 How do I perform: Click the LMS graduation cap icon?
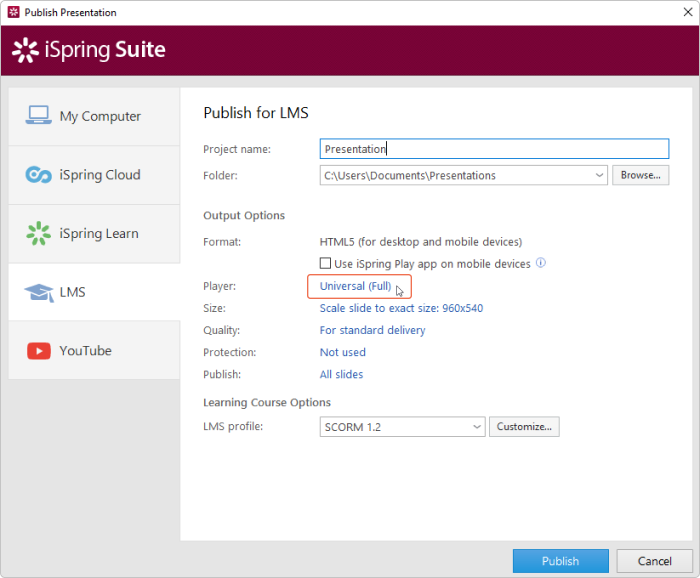(x=39, y=292)
